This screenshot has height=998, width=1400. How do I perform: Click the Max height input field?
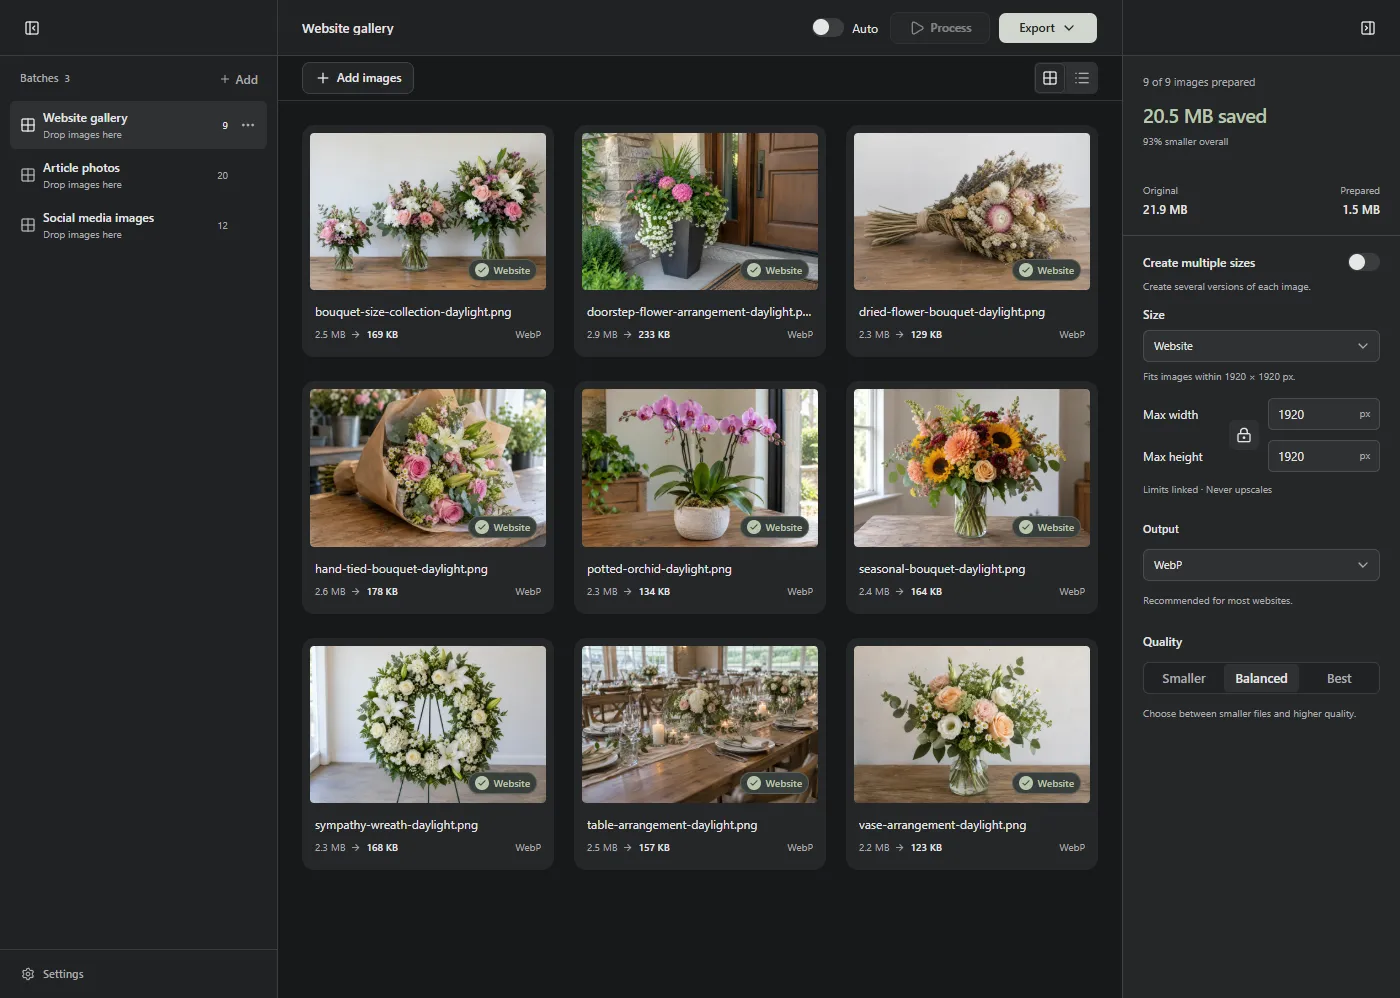pyautogui.click(x=1323, y=456)
